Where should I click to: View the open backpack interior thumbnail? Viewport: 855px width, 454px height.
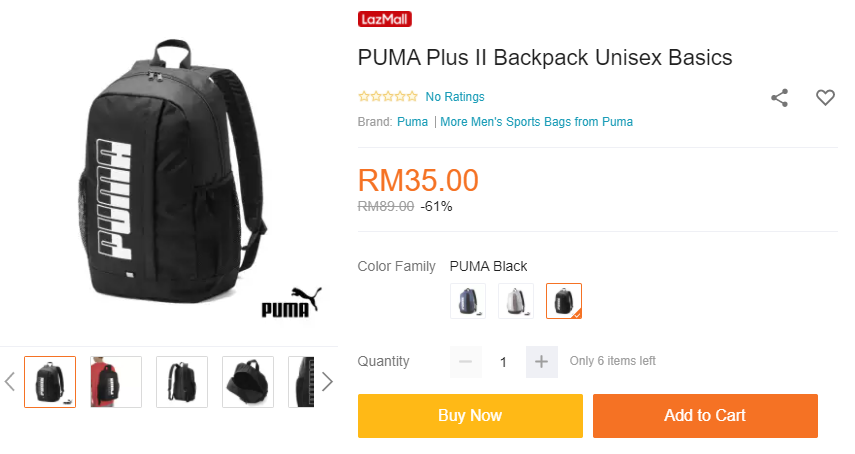248,382
